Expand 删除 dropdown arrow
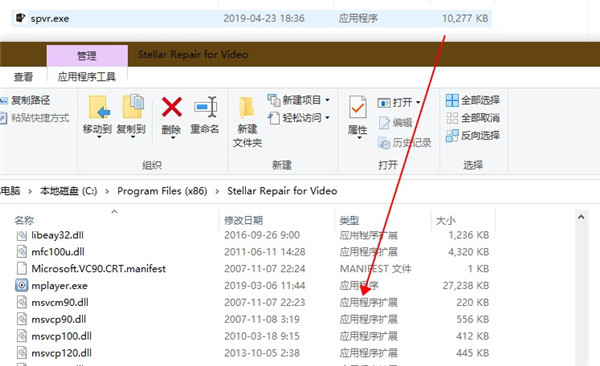The image size is (600, 366). (172, 137)
